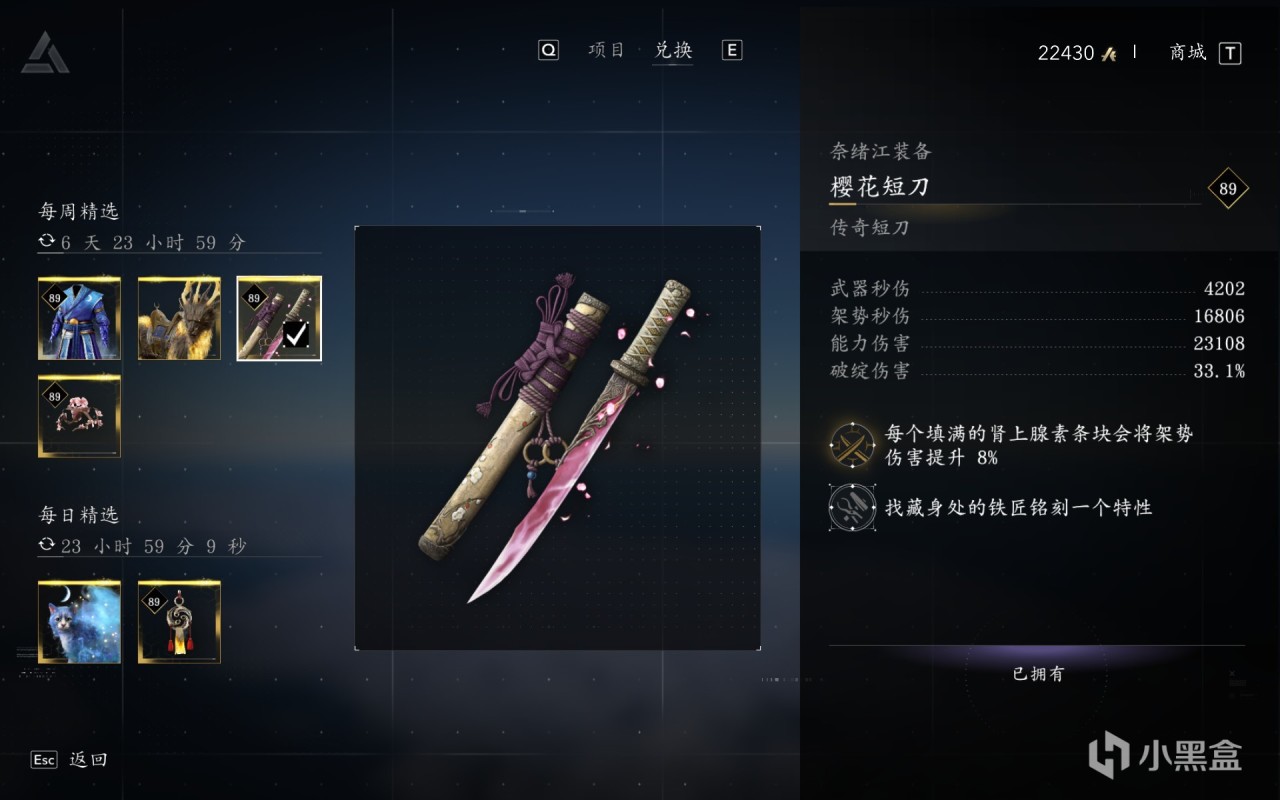Screen dimensions: 1280x800
Task: Open the 商城 store
Action: (x=1188, y=52)
